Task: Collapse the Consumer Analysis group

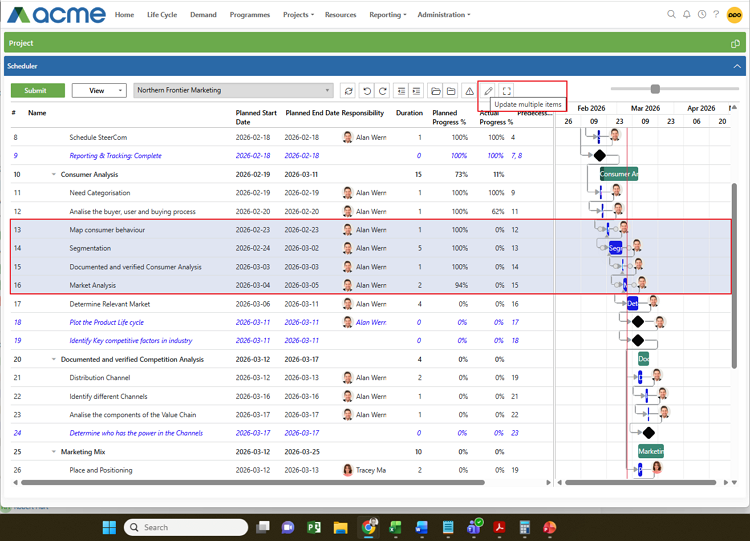Action: [x=53, y=174]
